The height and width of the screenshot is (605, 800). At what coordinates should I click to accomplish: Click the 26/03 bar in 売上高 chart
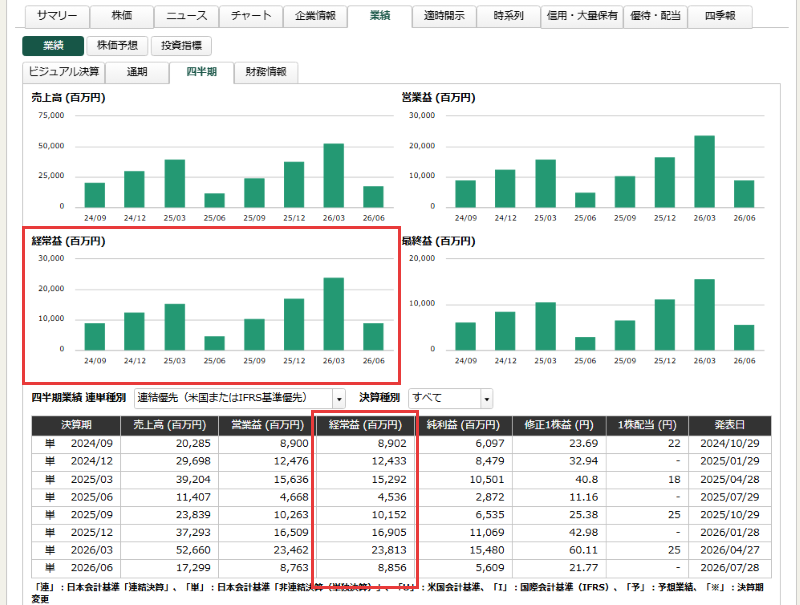[334, 175]
